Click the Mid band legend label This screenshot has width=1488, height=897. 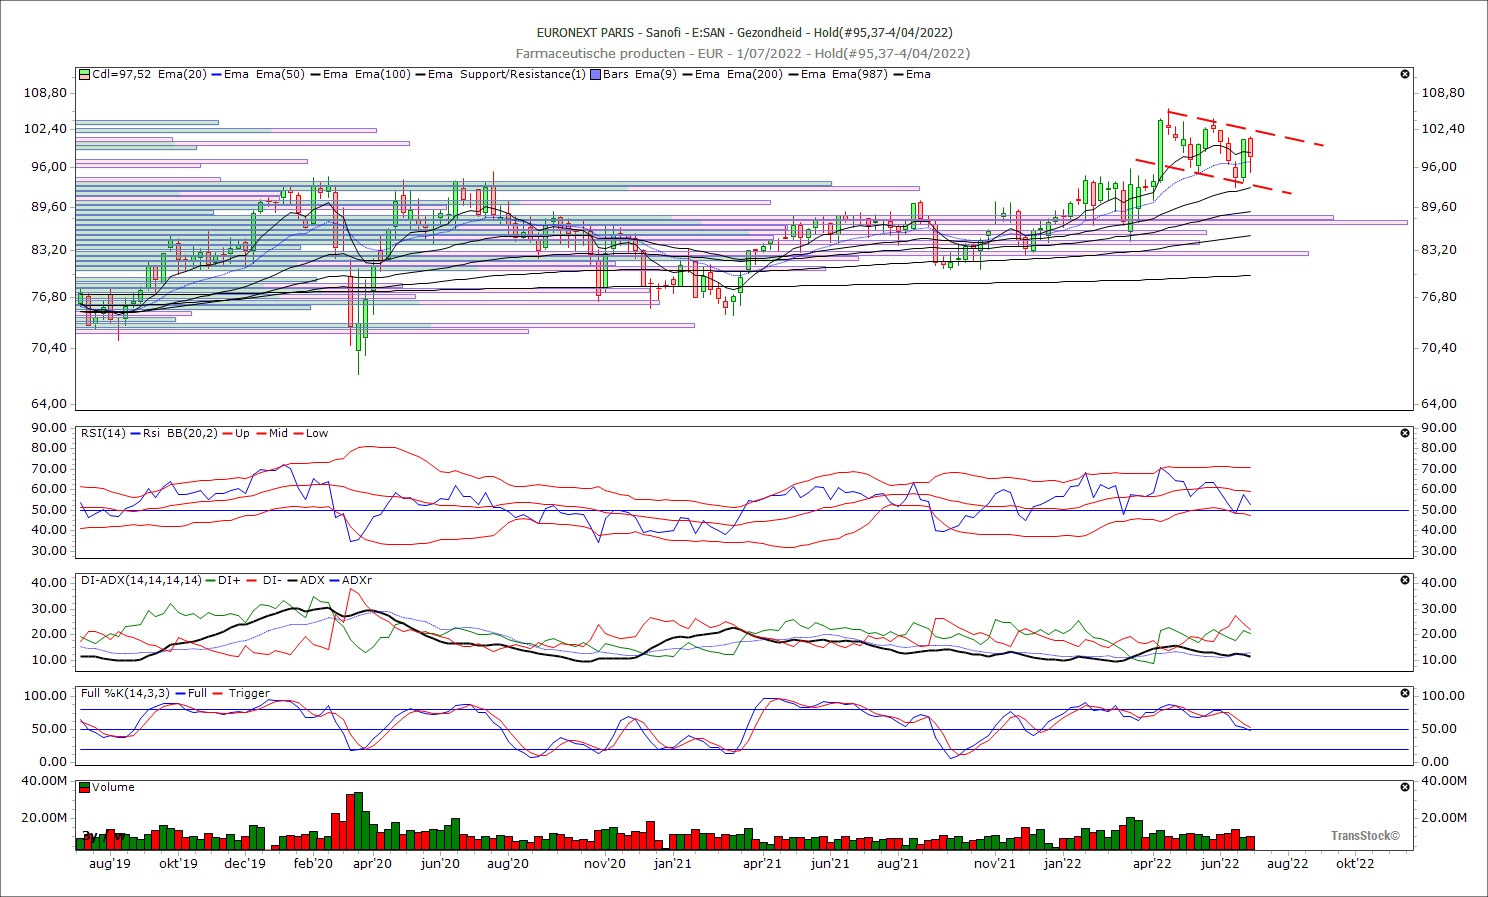pyautogui.click(x=278, y=433)
